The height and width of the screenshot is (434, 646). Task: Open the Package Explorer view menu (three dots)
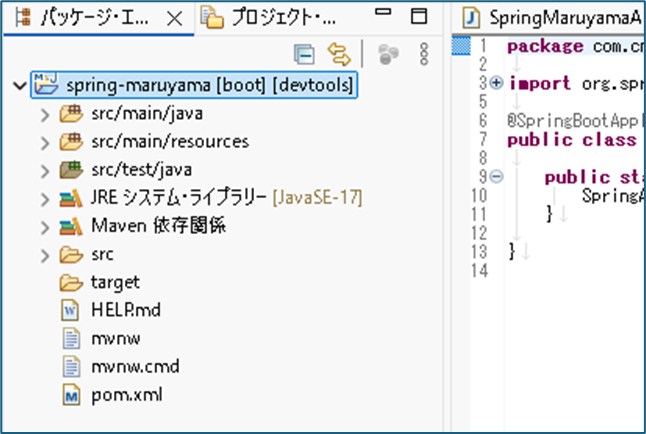[x=424, y=53]
